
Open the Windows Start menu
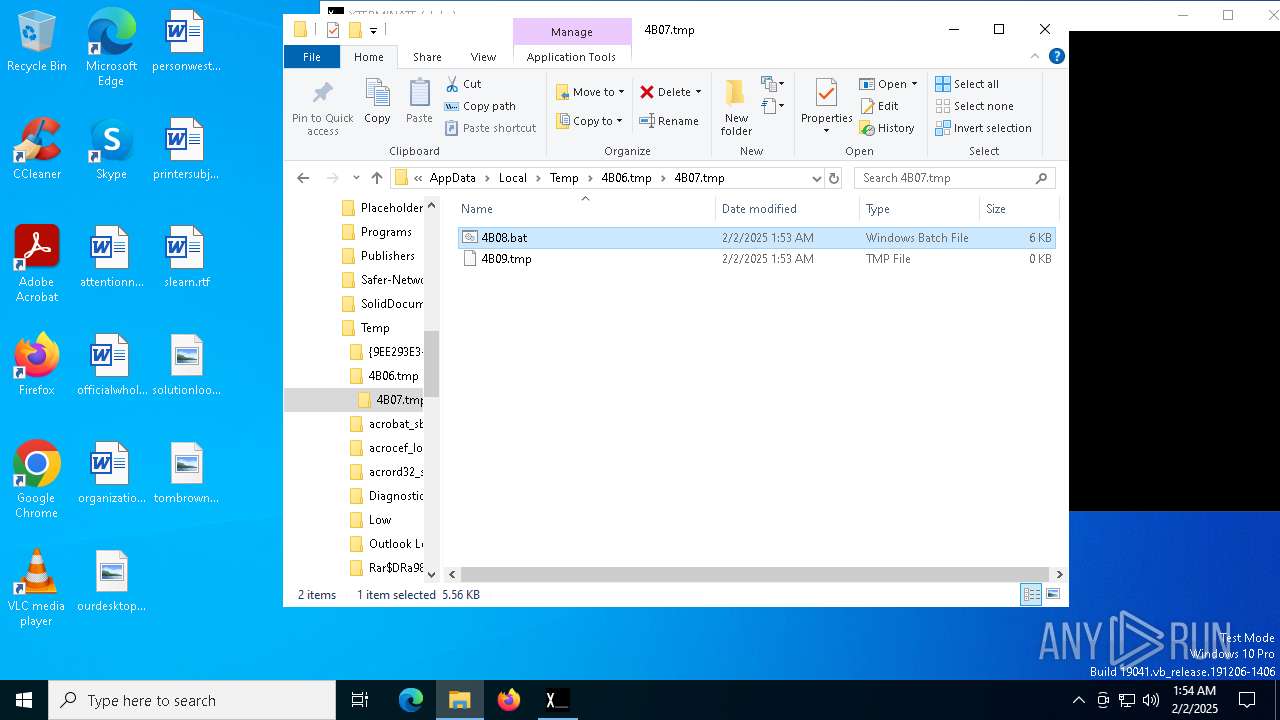[24, 700]
